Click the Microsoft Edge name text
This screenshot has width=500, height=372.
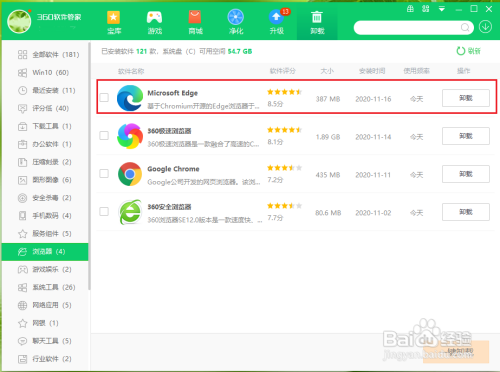pyautogui.click(x=173, y=93)
